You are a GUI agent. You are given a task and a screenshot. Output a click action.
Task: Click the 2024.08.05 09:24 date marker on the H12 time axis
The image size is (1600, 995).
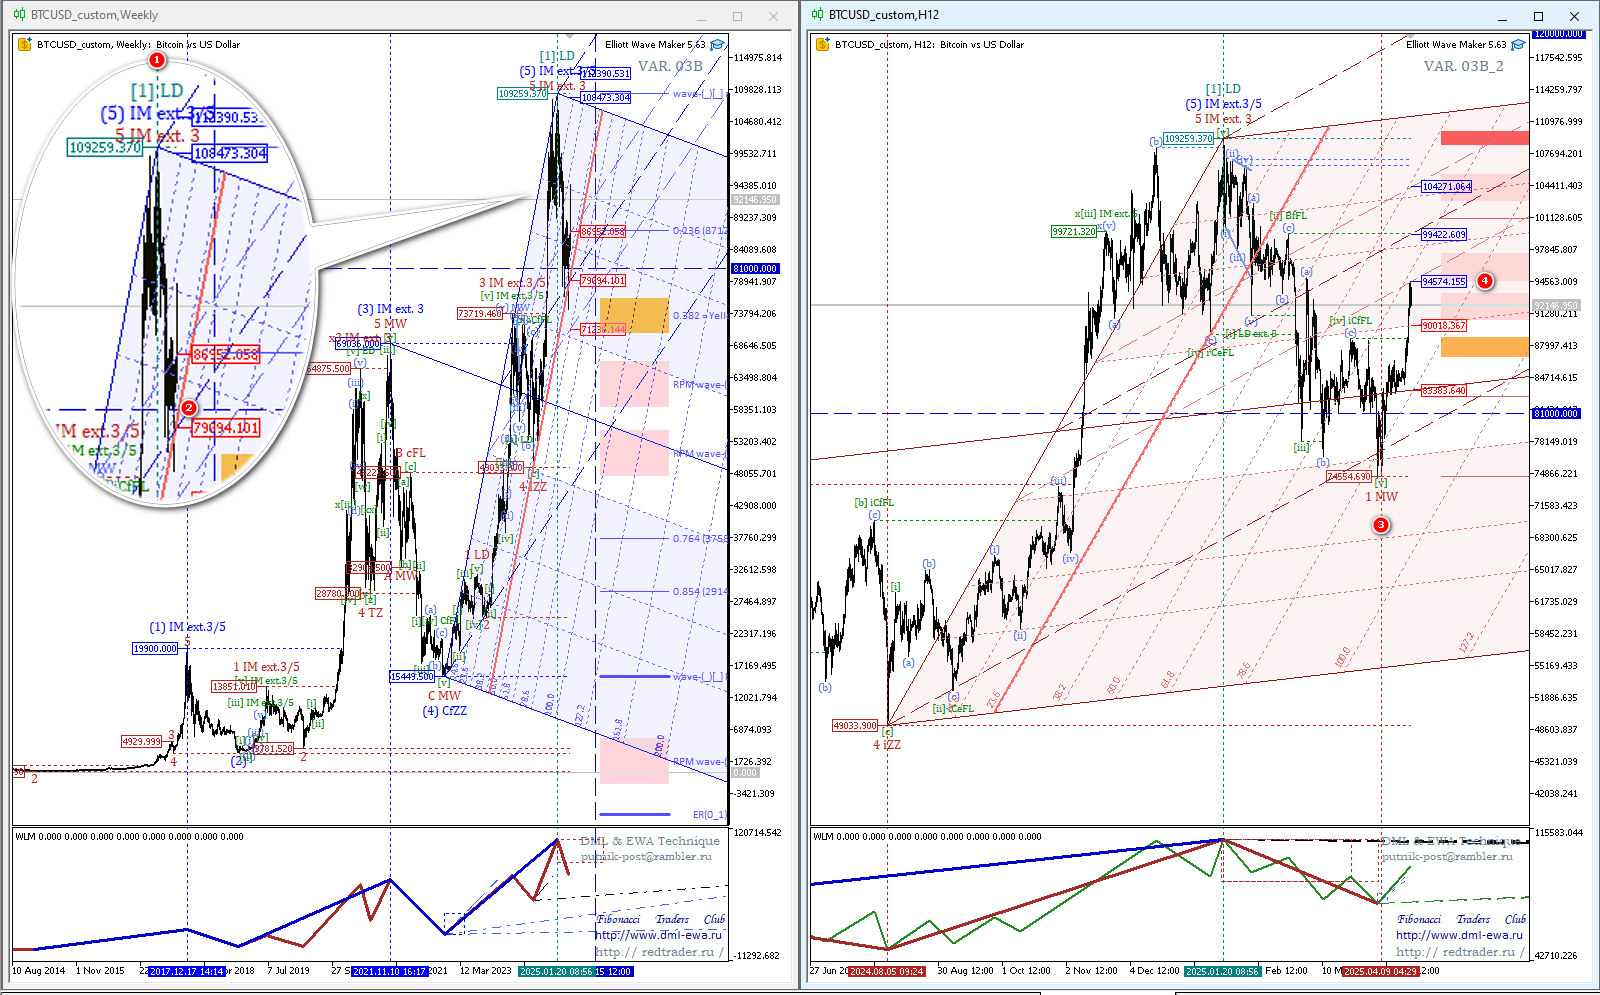pyautogui.click(x=887, y=971)
